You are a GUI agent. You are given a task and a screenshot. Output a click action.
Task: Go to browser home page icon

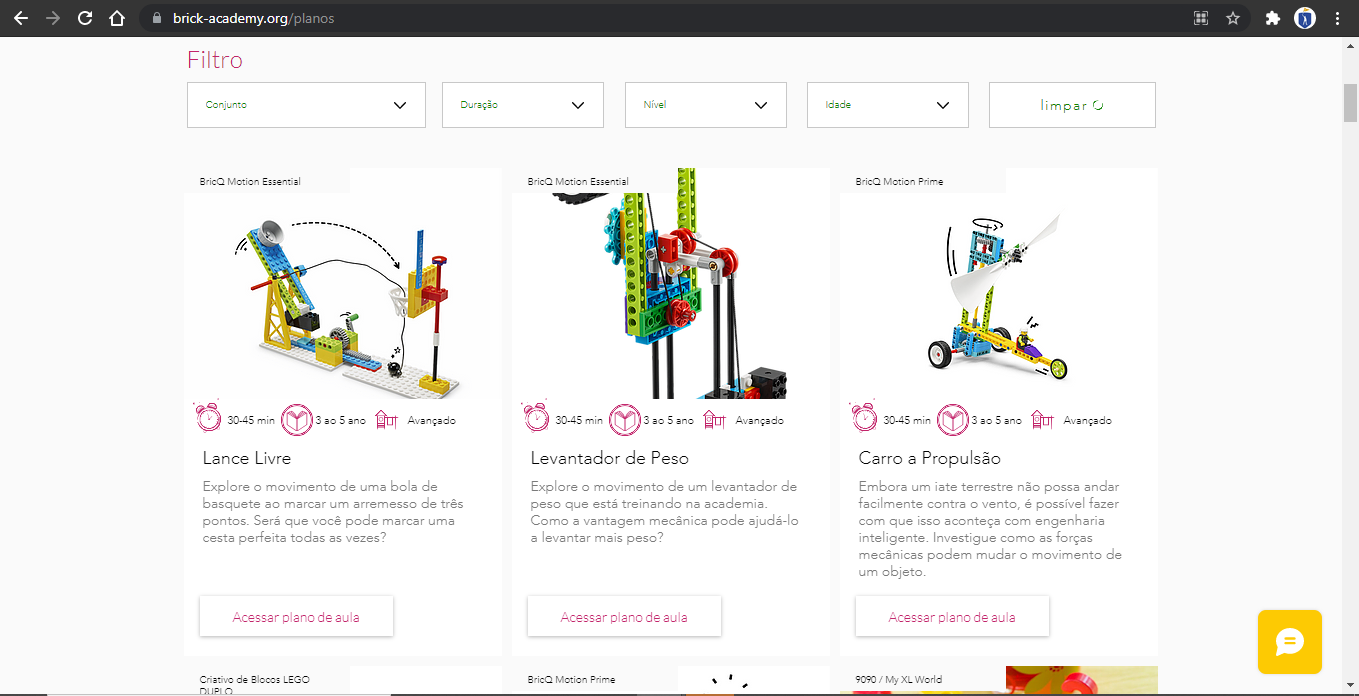(117, 18)
